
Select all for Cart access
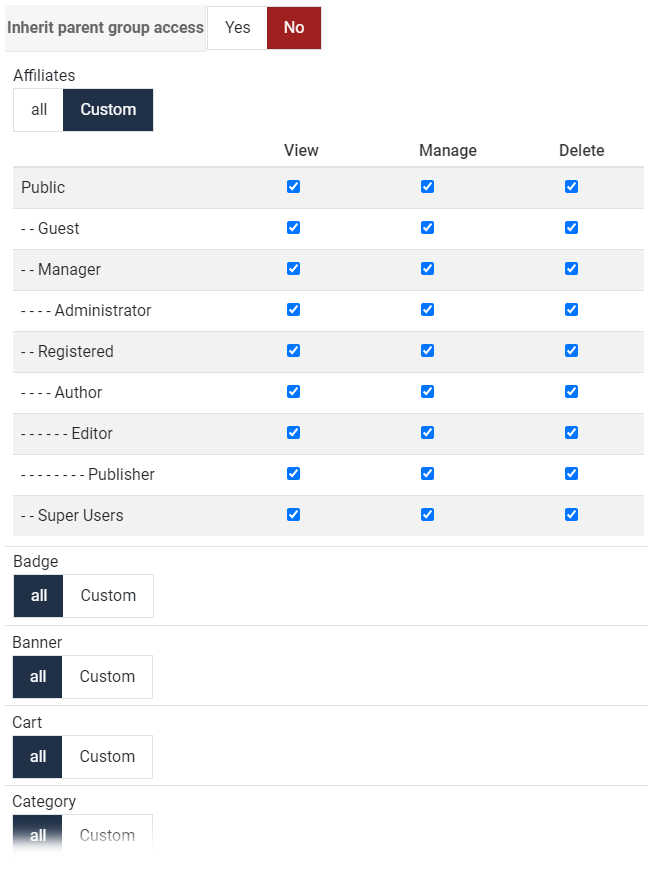point(37,756)
